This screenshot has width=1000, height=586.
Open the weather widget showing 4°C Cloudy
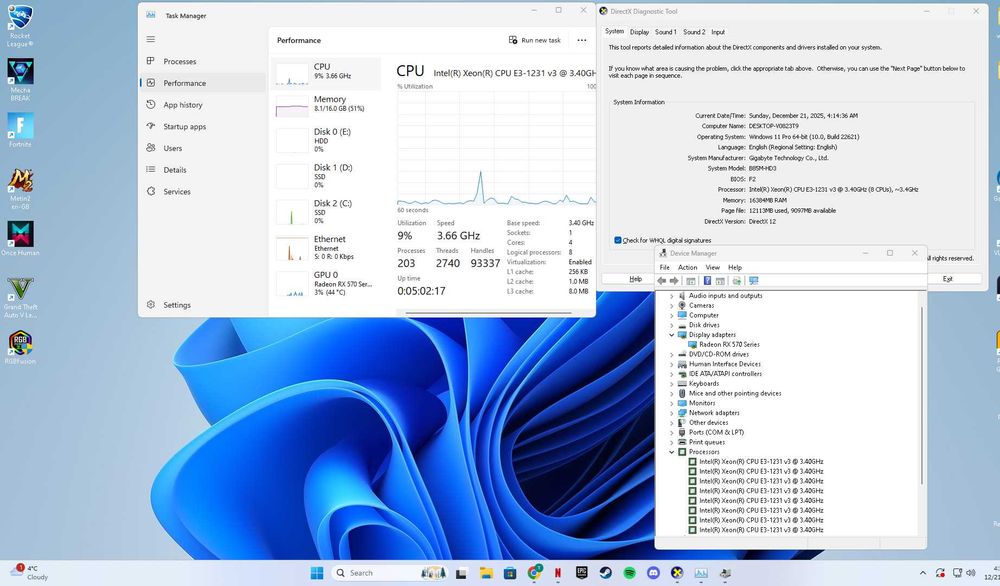(28, 572)
